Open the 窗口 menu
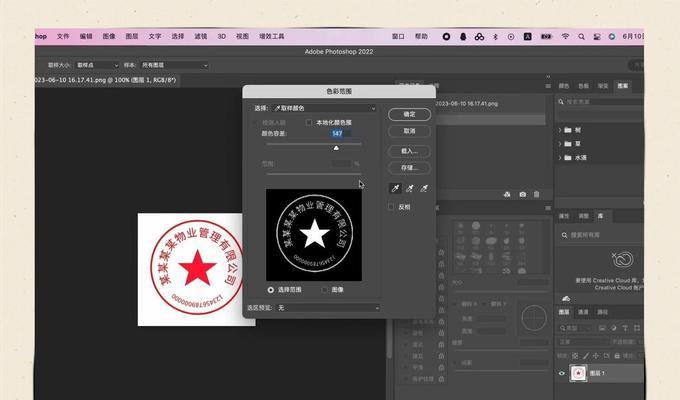The height and width of the screenshot is (400, 680). coord(398,36)
